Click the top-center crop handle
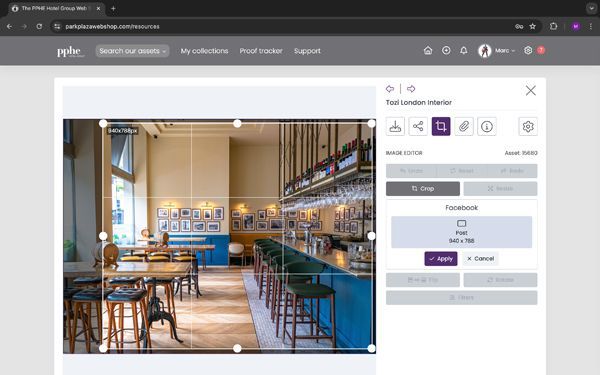 (237, 124)
